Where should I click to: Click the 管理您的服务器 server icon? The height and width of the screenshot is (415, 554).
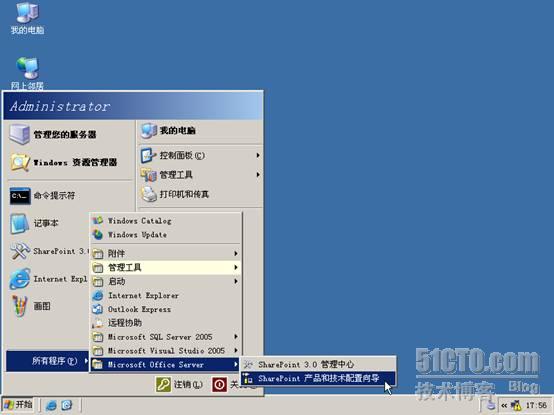tap(19, 134)
